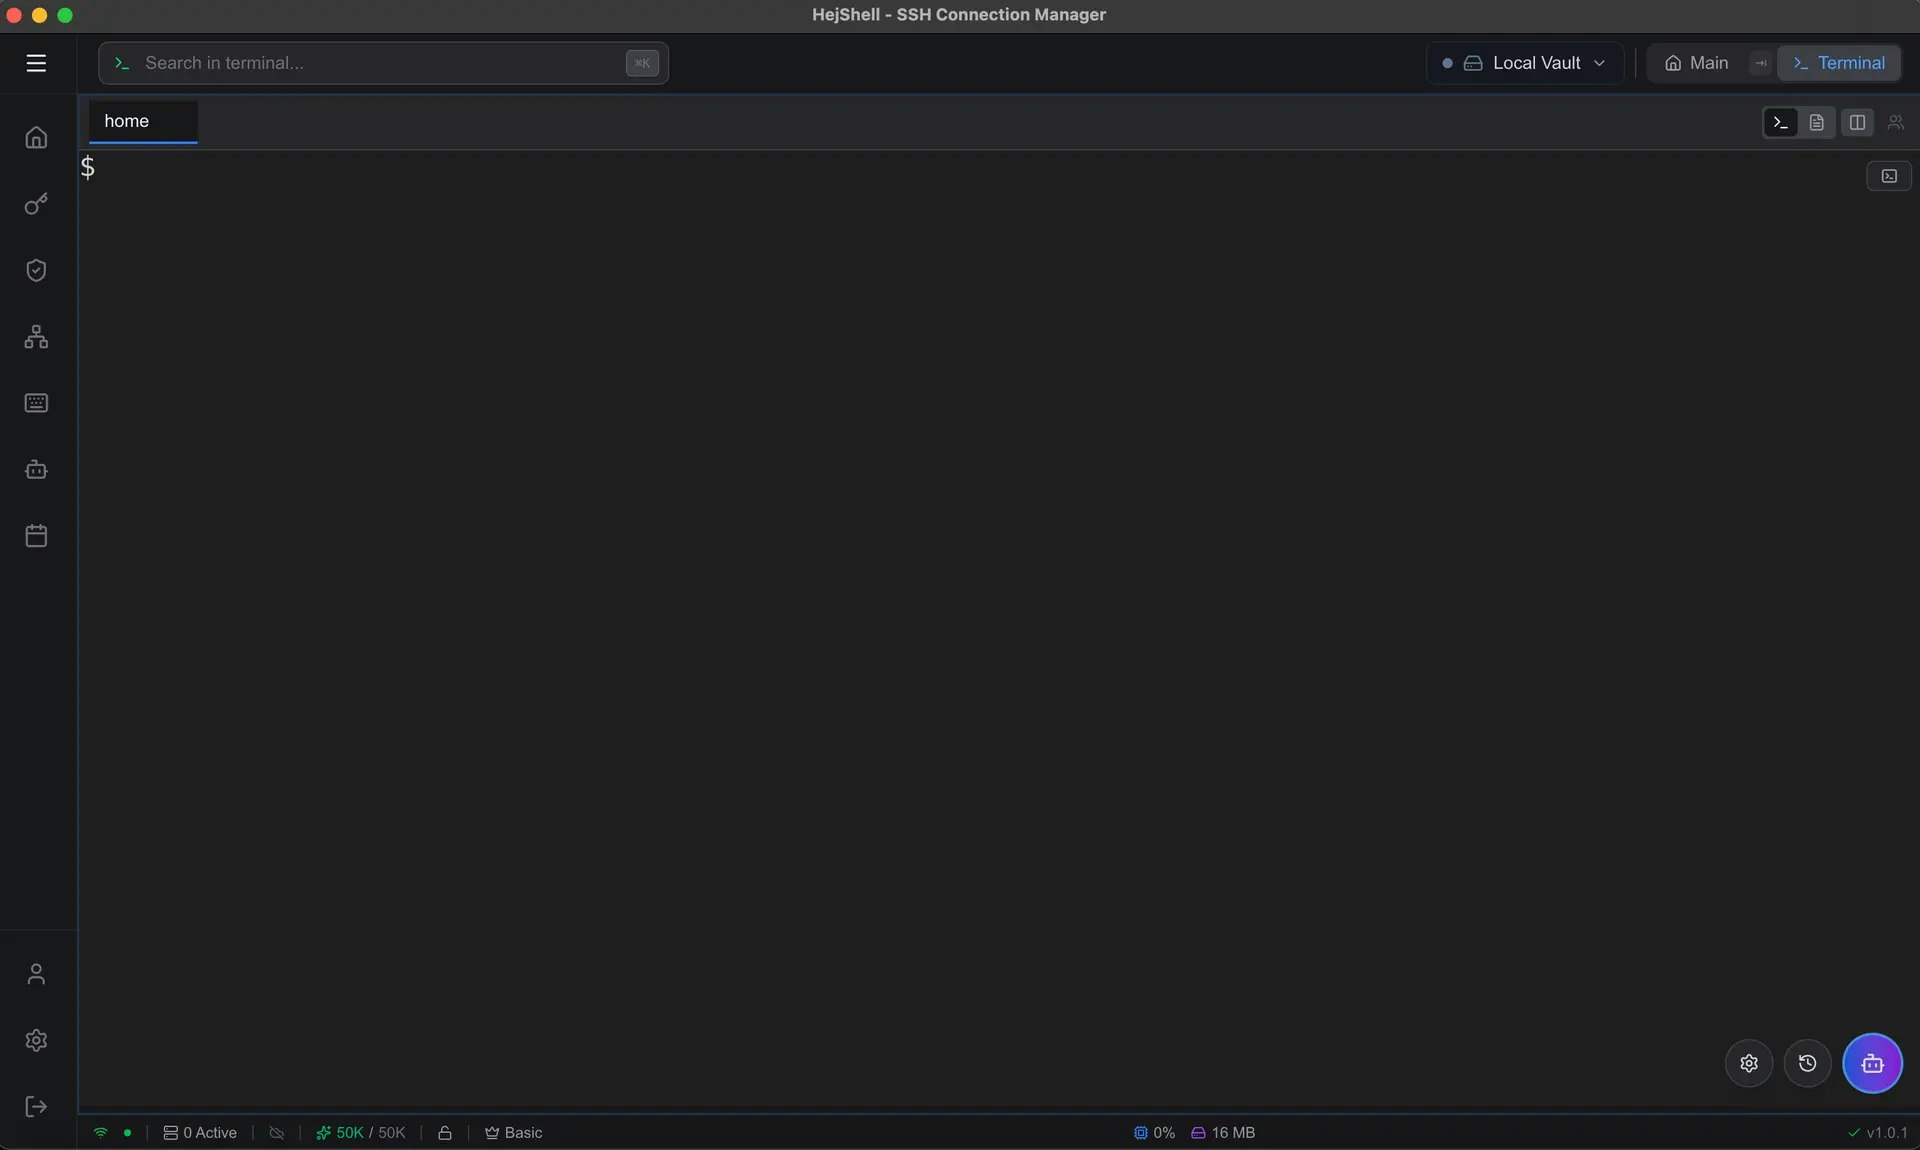This screenshot has width=1920, height=1150.
Task: Check the 50K token usage indicator
Action: [360, 1132]
